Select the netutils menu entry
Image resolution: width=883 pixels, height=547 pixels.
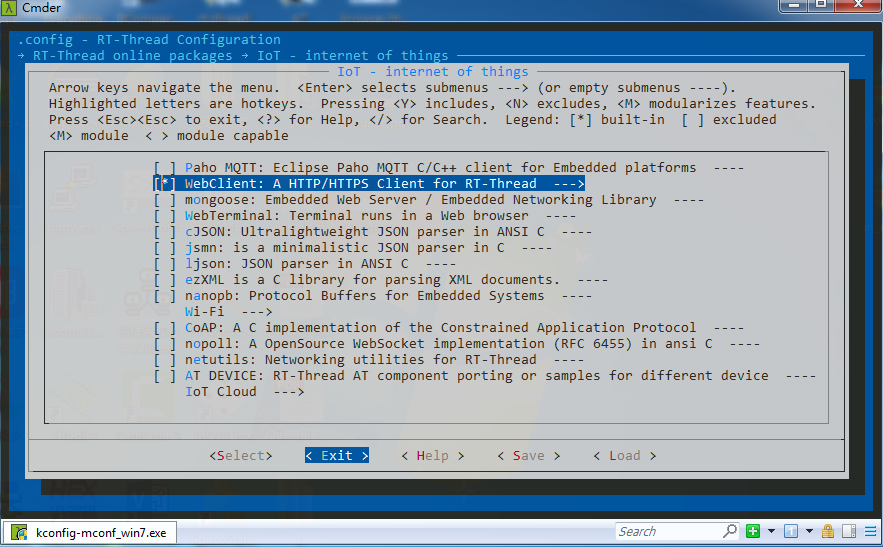click(360, 360)
